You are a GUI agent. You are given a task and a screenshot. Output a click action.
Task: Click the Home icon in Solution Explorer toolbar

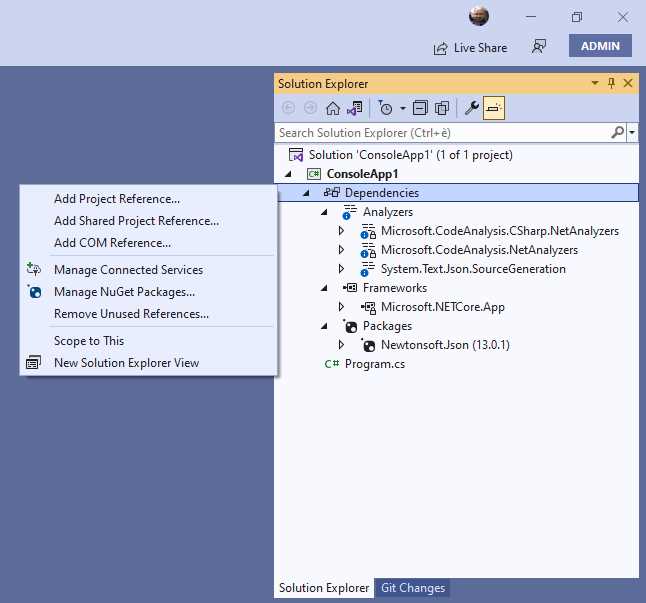[x=333, y=108]
